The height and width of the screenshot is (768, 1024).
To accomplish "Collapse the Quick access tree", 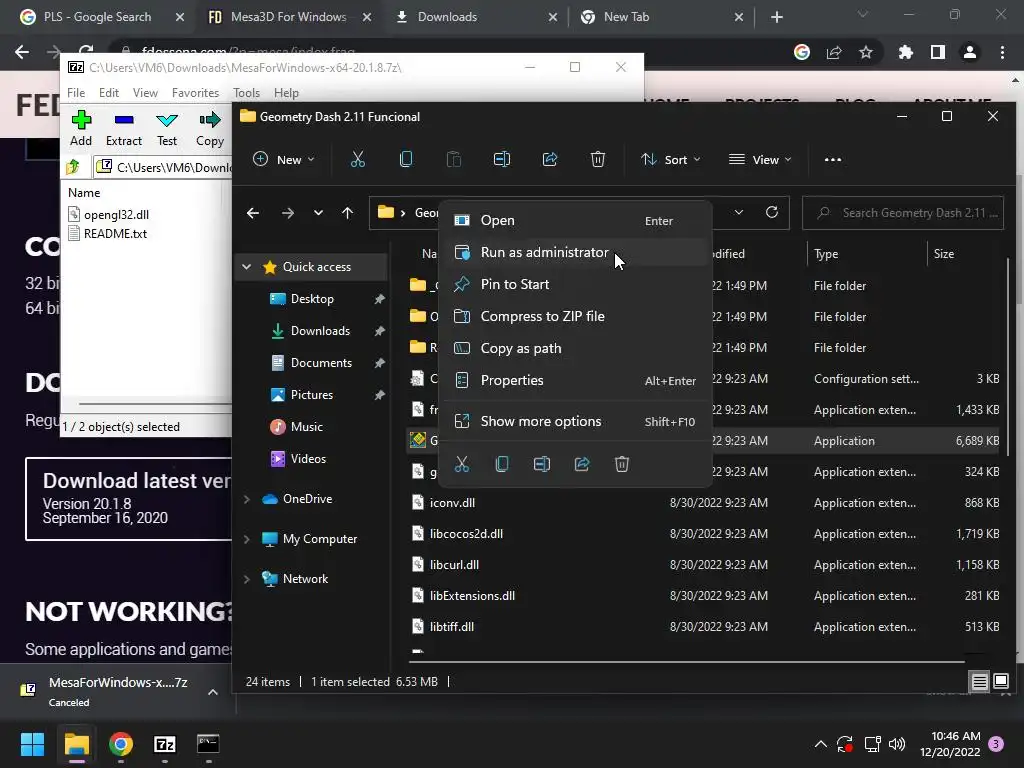I will pyautogui.click(x=246, y=266).
